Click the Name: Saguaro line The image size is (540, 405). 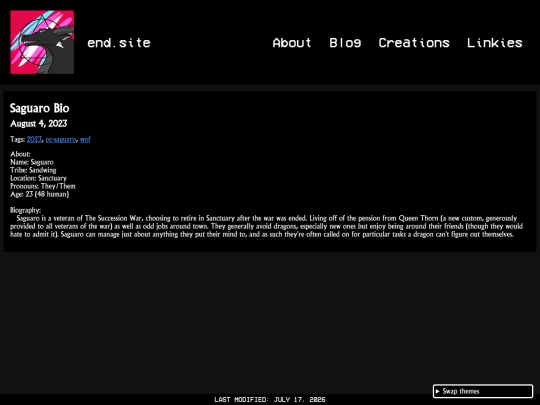click(32, 162)
